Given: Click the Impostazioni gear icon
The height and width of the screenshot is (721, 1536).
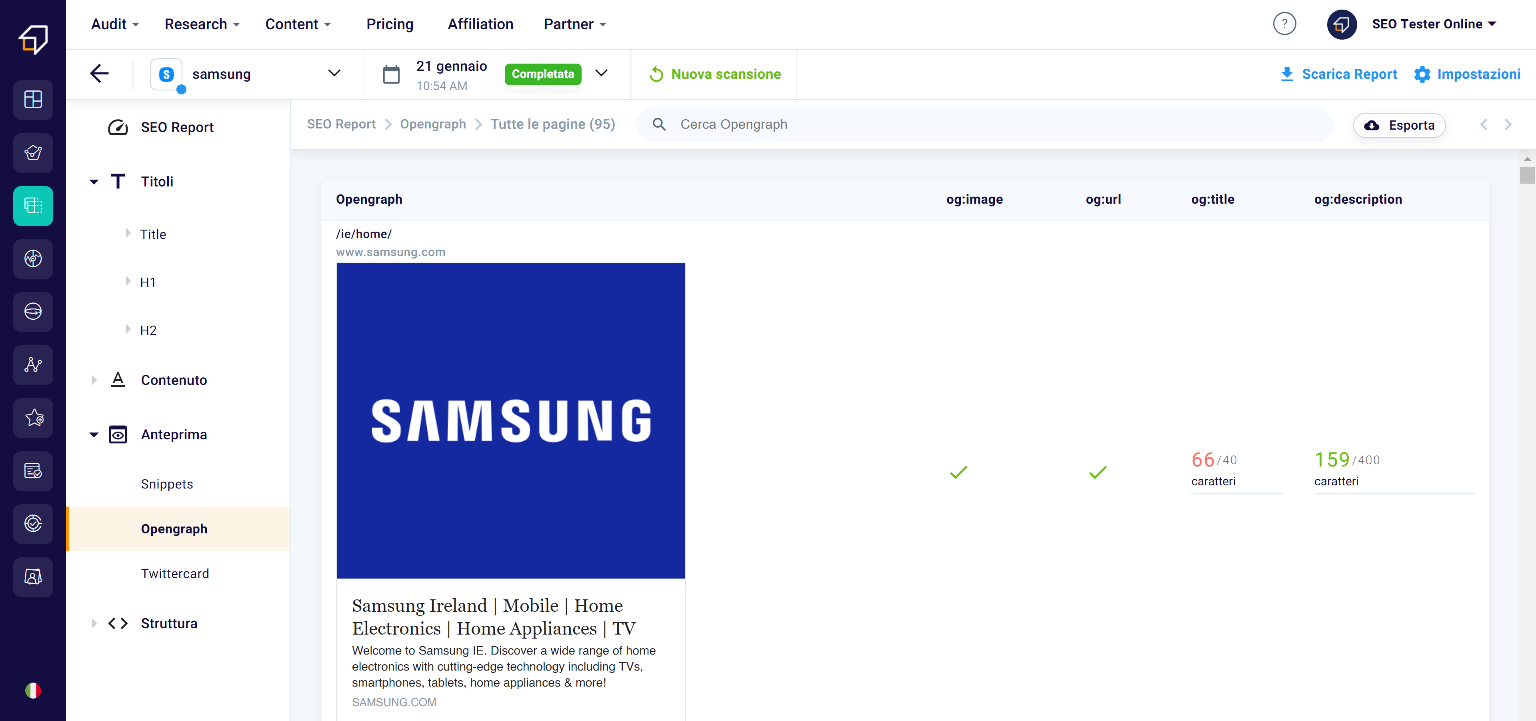Looking at the screenshot, I should click(x=1422, y=74).
